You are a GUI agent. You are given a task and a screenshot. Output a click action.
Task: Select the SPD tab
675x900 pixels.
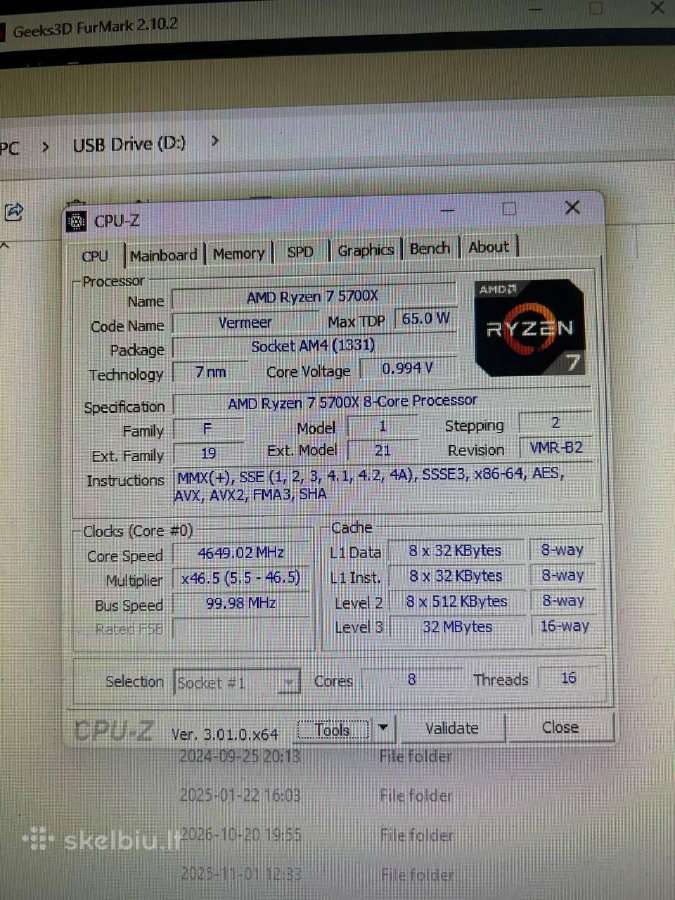point(300,251)
